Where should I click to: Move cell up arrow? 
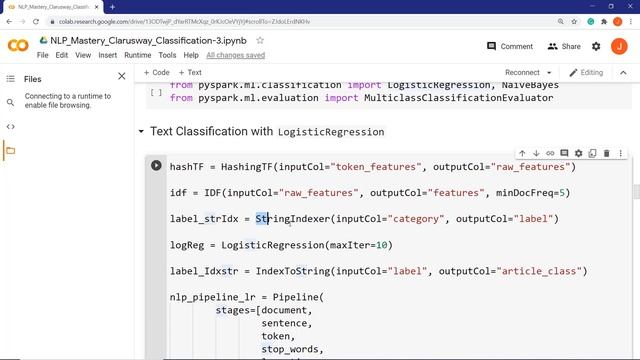click(522, 153)
